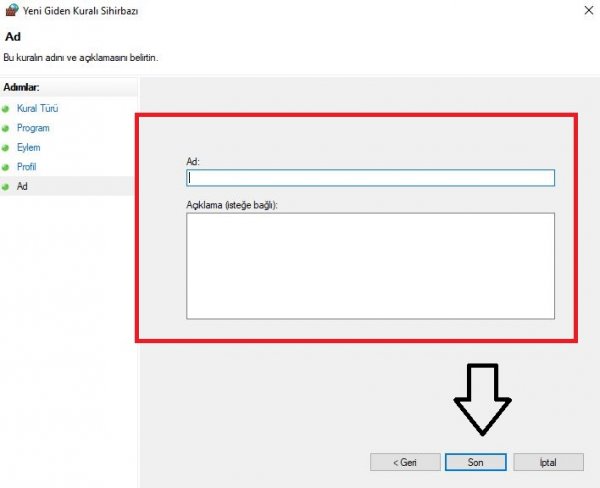
Task: Click green bullet beside Kural Türü
Action: [6, 108]
